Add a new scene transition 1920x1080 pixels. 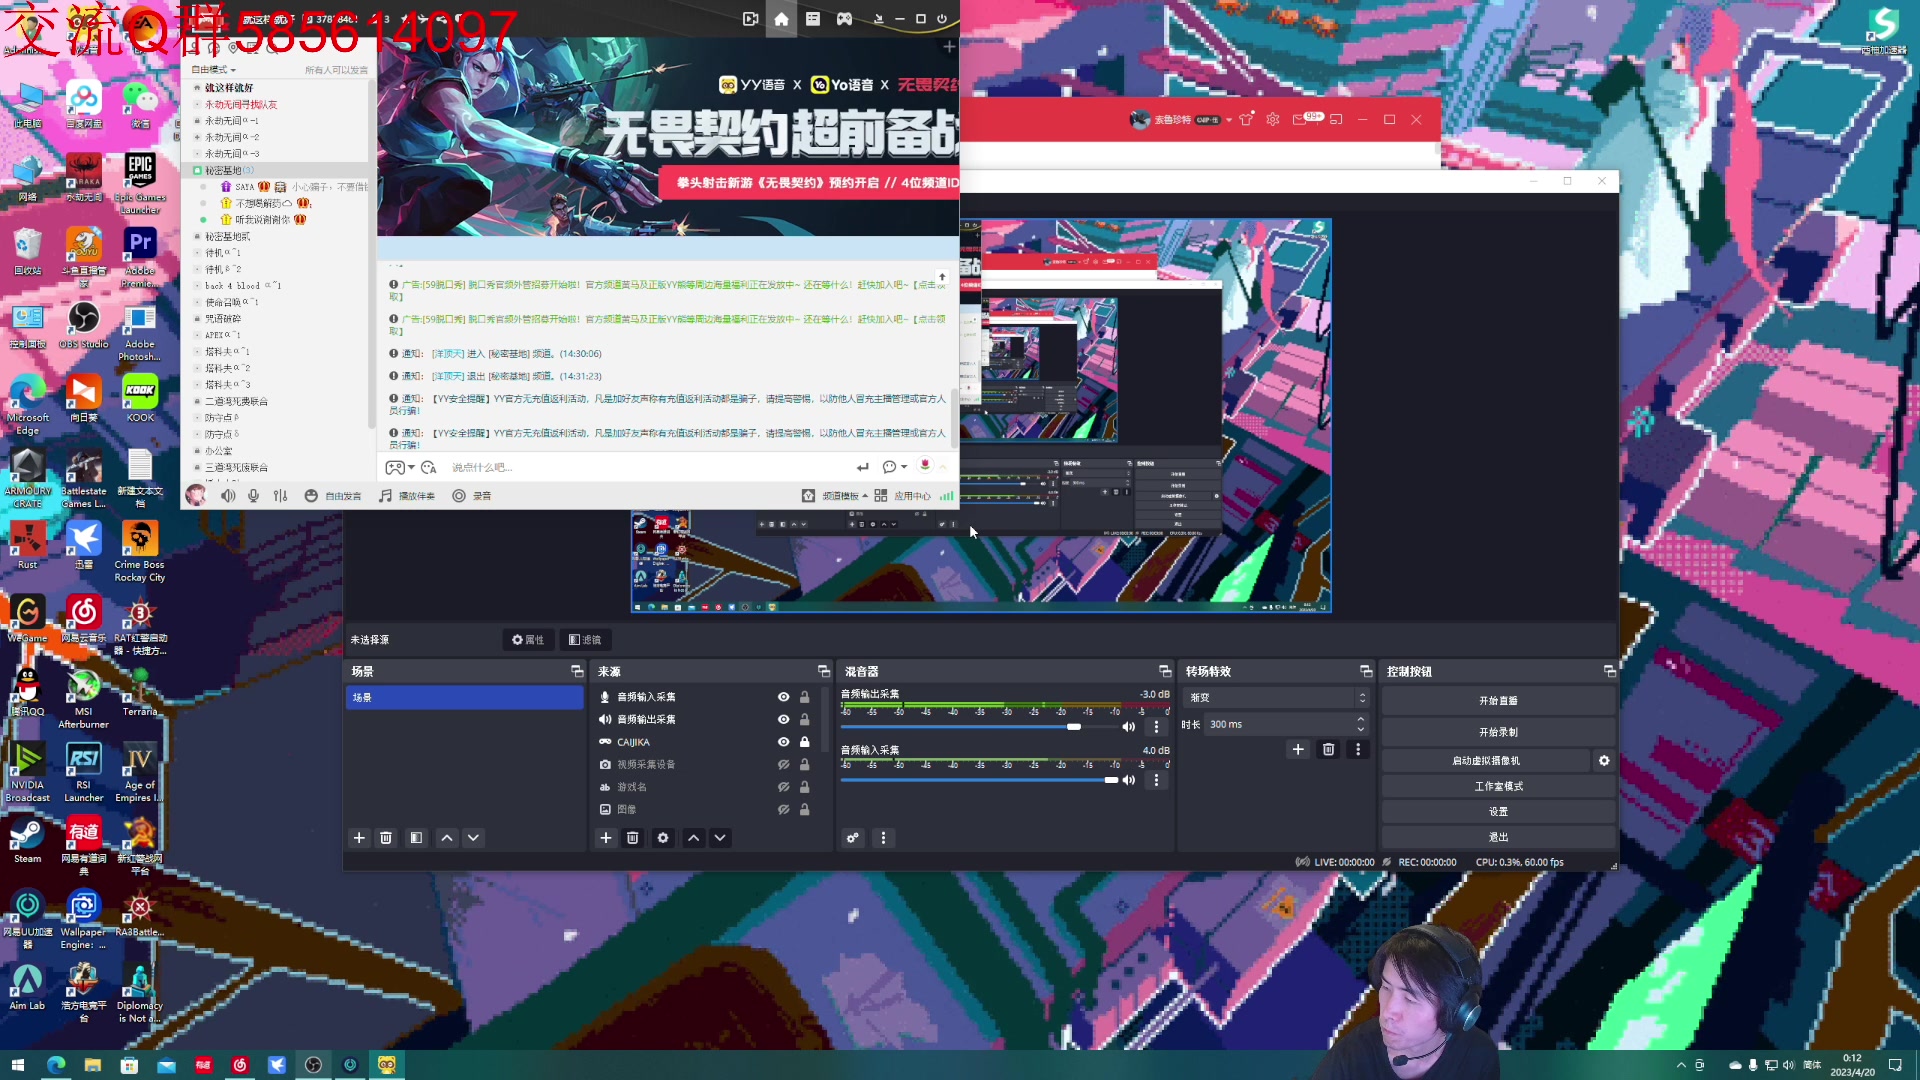[1297, 749]
